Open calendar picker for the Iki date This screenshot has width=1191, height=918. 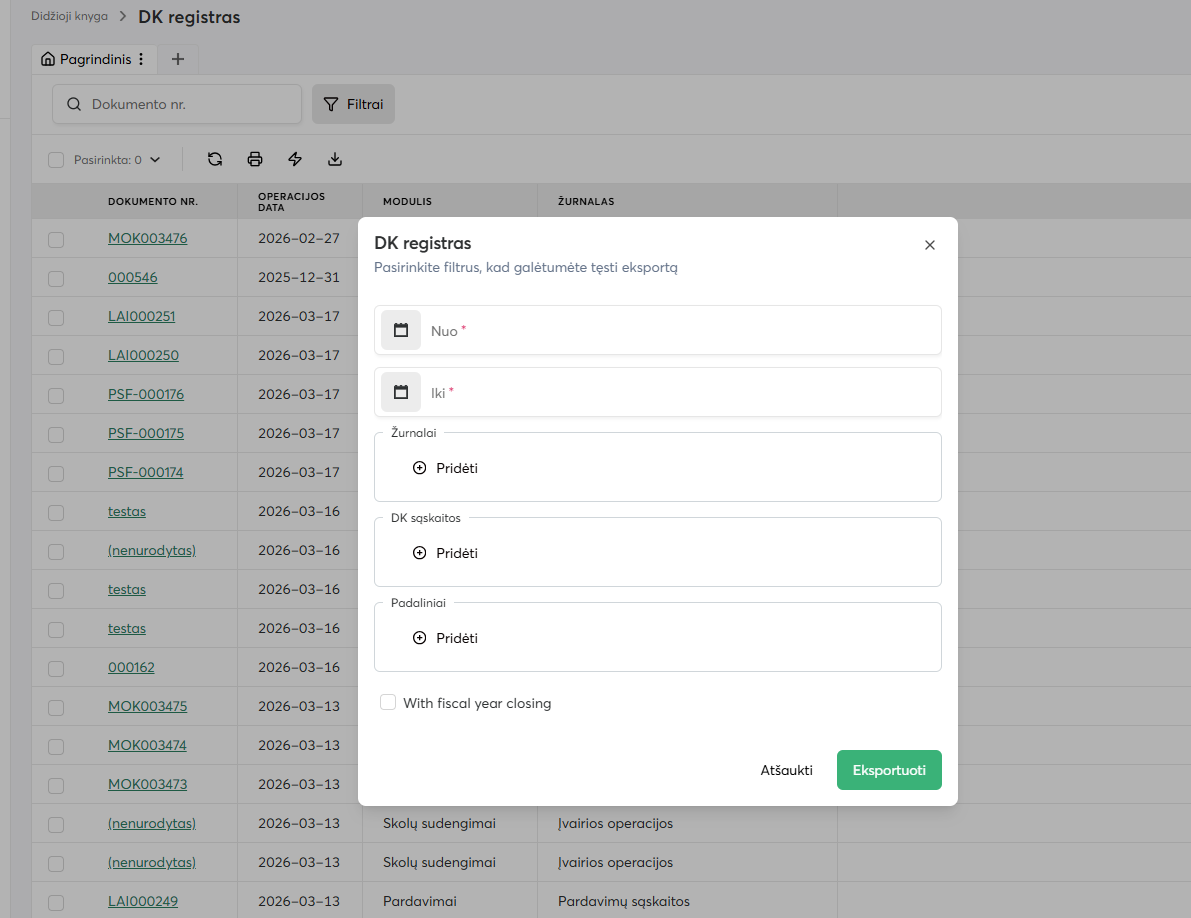401,392
